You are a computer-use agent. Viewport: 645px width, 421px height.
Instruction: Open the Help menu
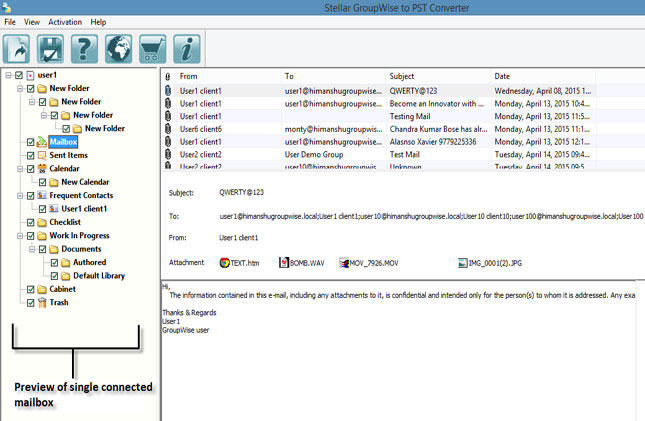[x=98, y=22]
